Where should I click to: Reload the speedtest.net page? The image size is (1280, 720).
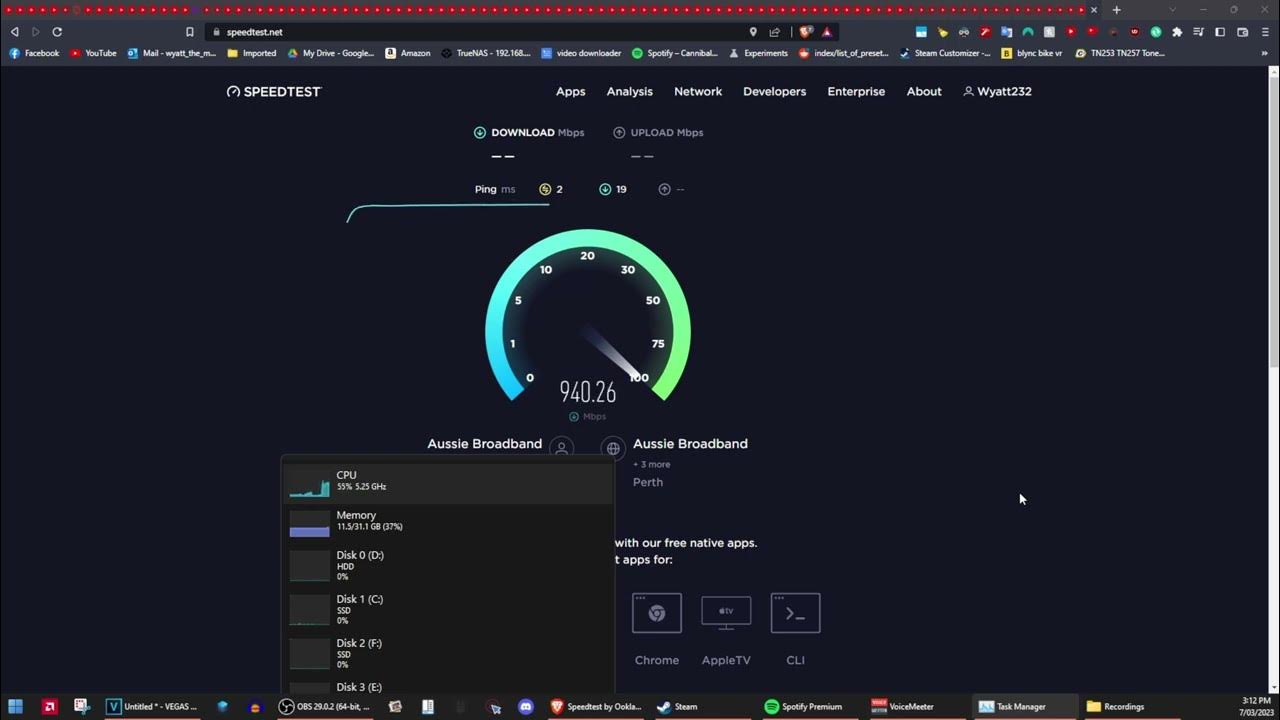[x=57, y=32]
